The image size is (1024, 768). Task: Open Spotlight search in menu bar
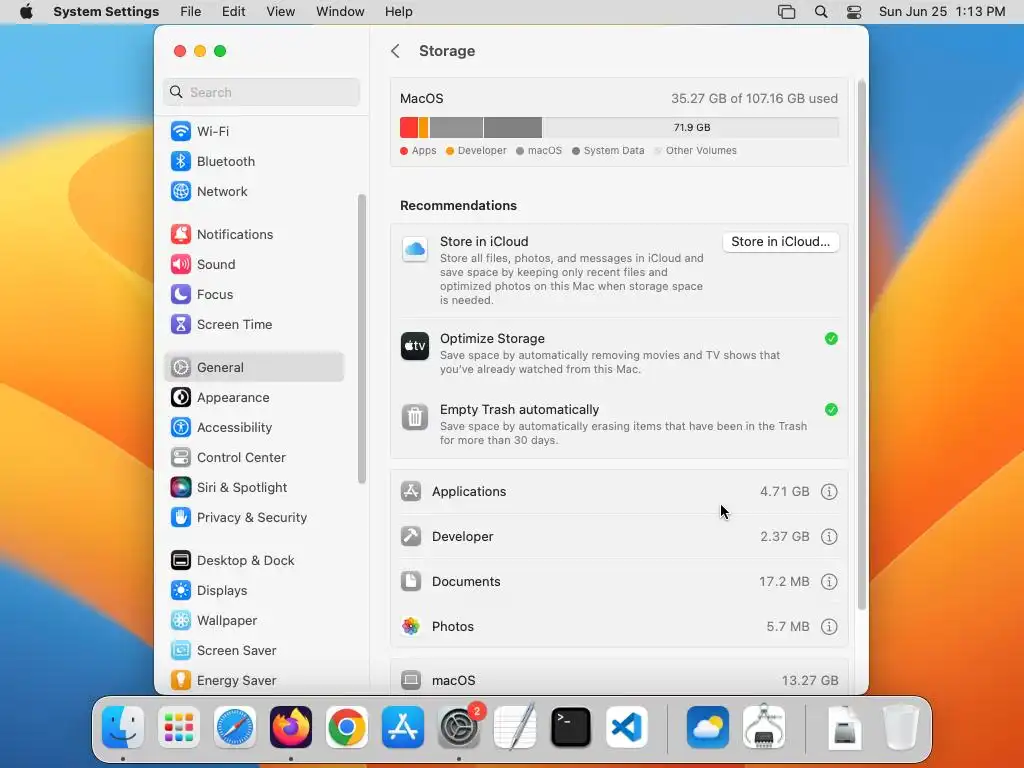click(x=821, y=12)
